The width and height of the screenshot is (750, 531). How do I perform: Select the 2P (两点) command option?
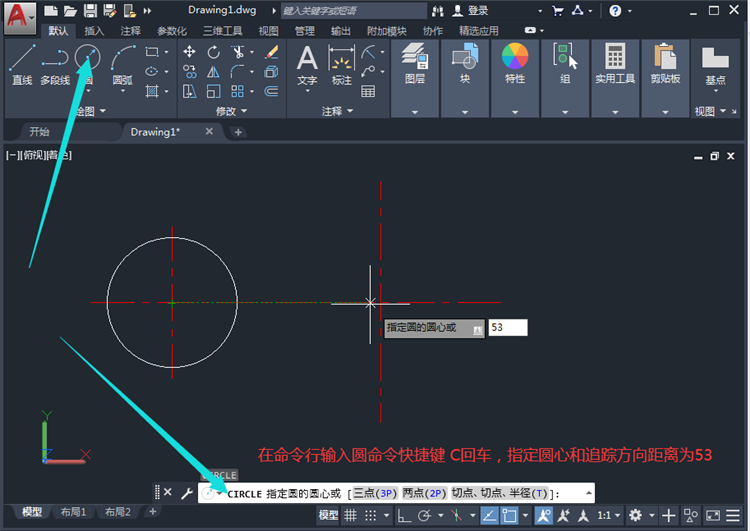(x=425, y=493)
